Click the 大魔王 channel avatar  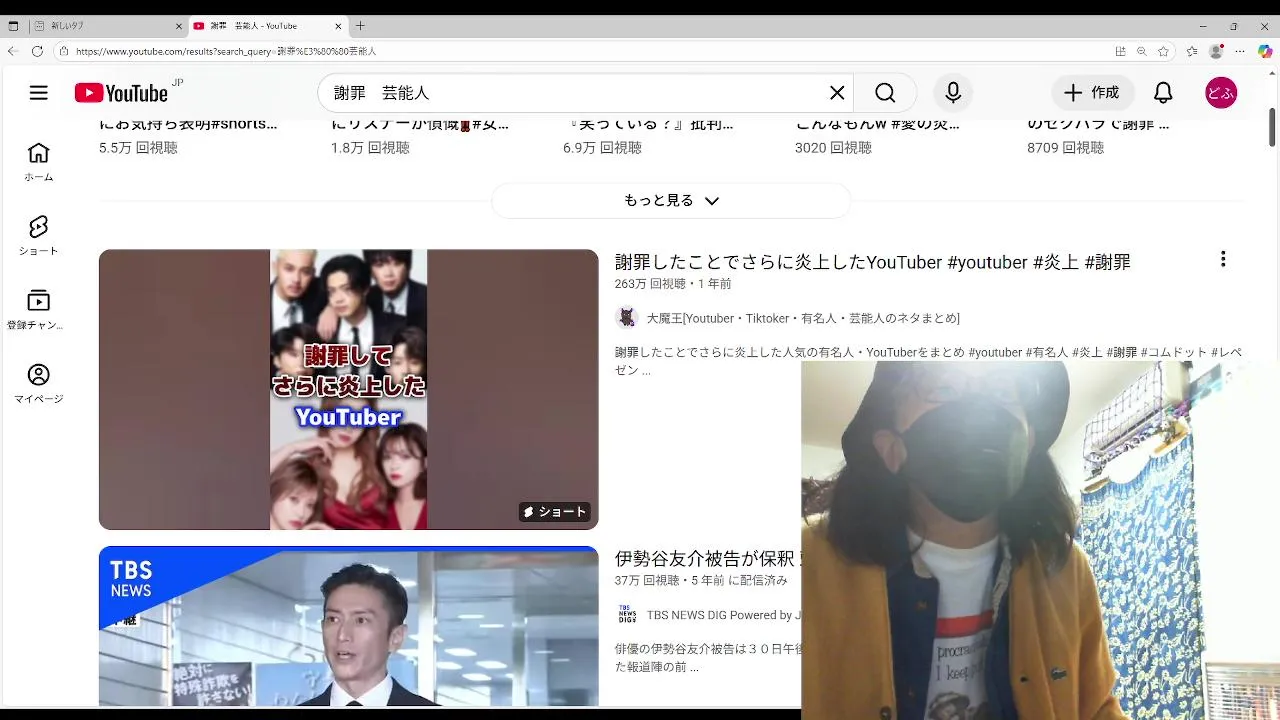[x=627, y=318]
